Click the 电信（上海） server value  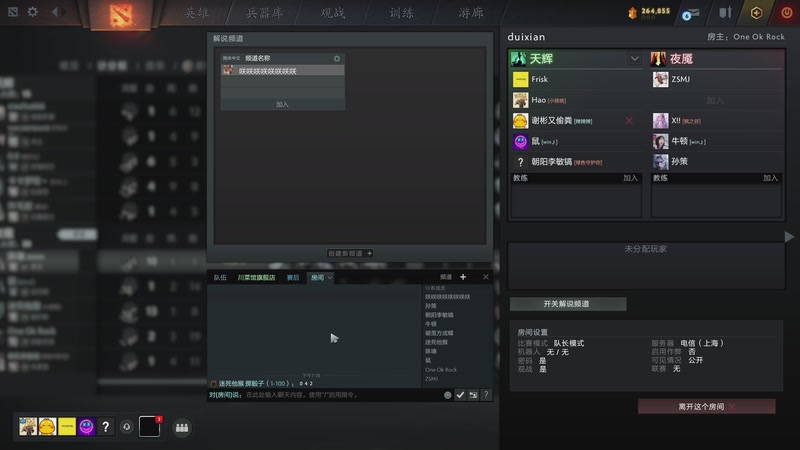[x=702, y=343]
